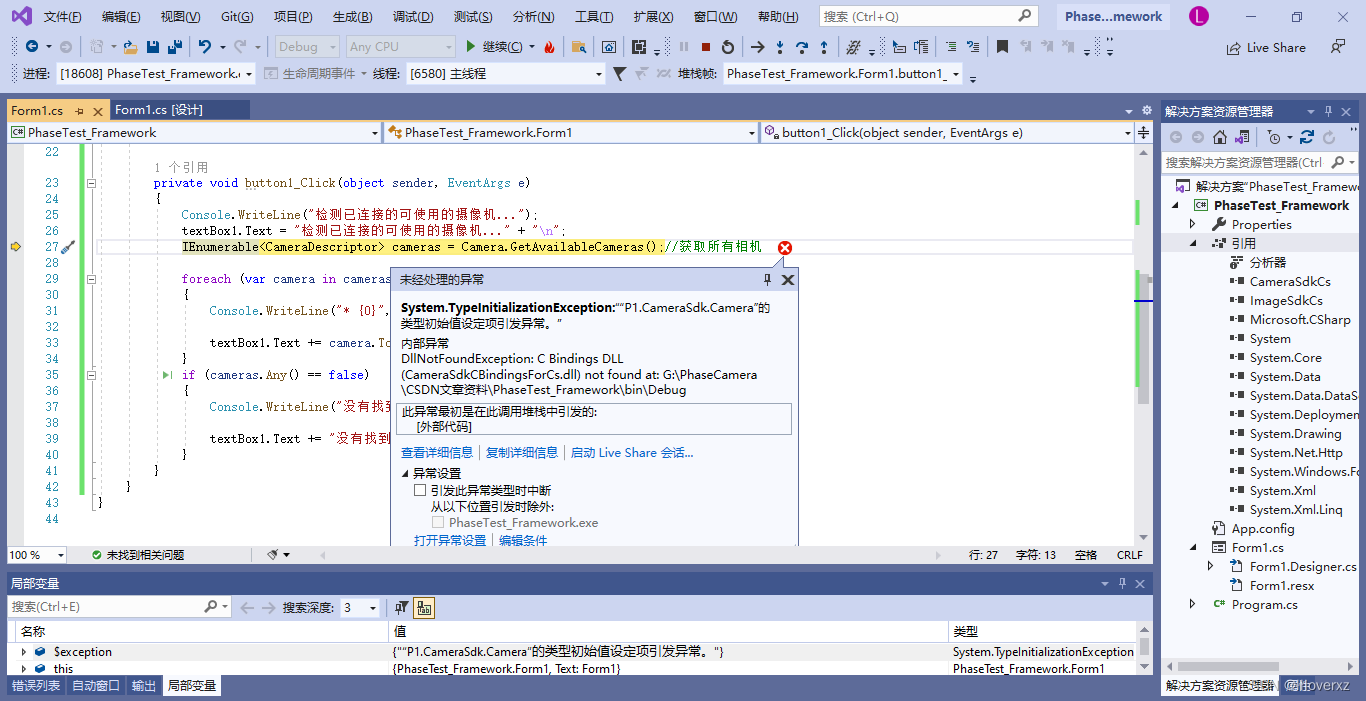Open the PhaseTest_Framework project scope dropdown

point(194,132)
